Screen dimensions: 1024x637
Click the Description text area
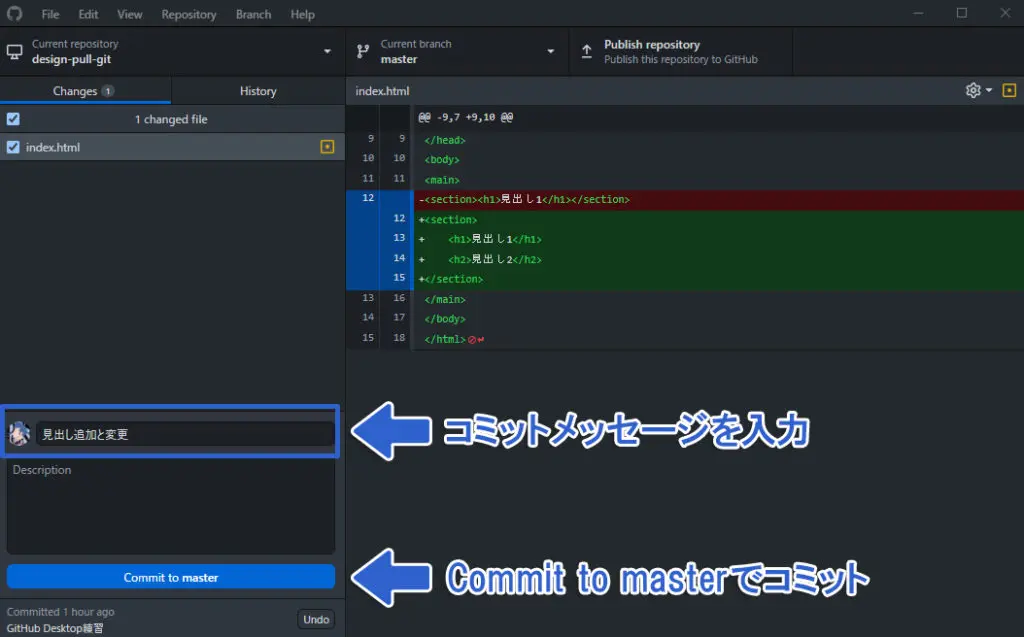(x=171, y=507)
